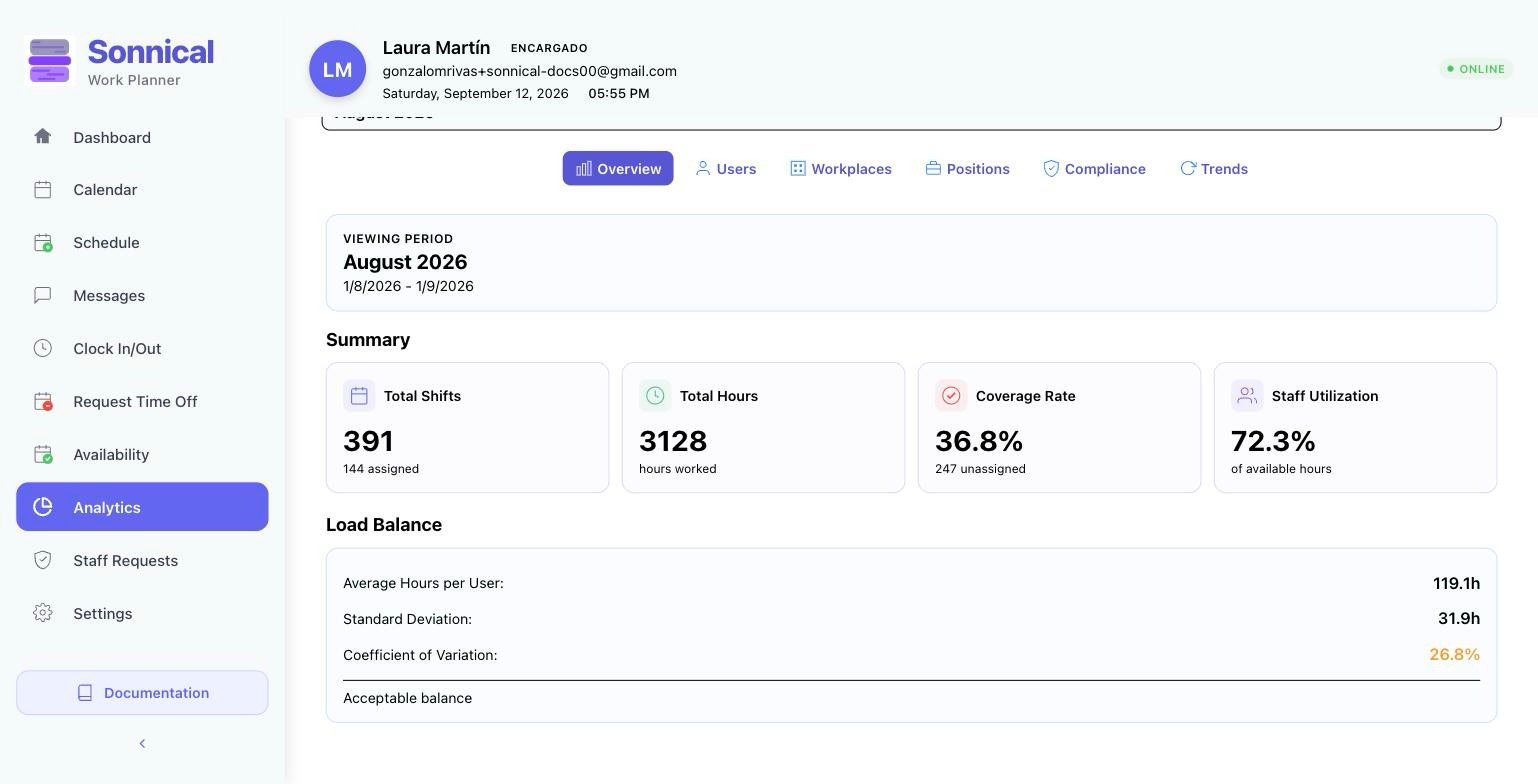Click the Staff Requests shield icon
Screen dimensions: 1538x784
(x=42, y=561)
